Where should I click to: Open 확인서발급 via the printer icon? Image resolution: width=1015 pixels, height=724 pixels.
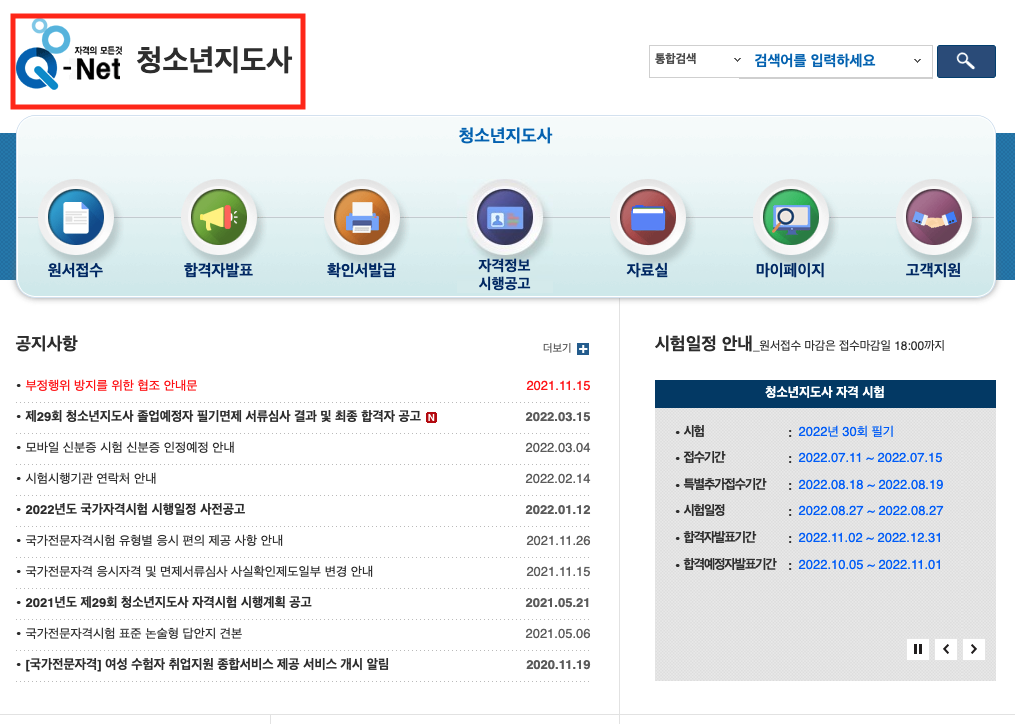[x=362, y=217]
